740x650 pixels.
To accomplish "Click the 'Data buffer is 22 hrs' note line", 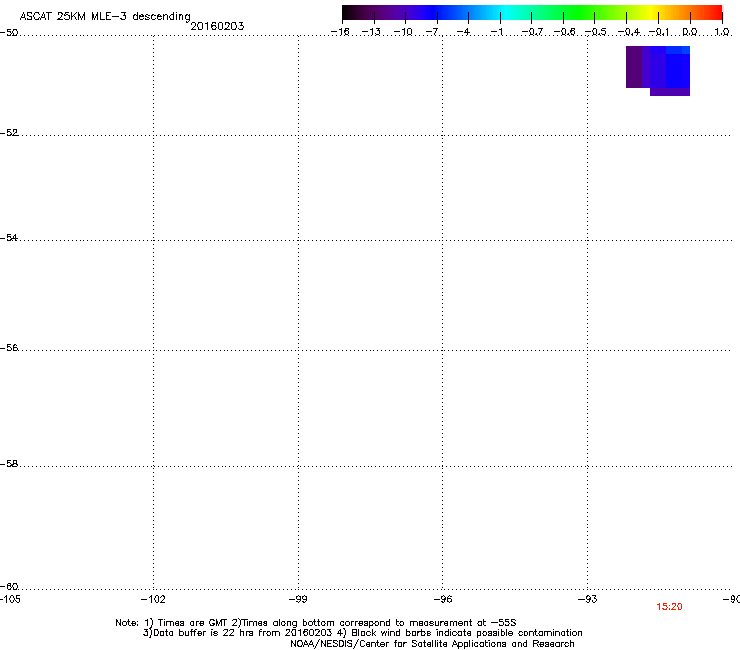I will 362,633.
